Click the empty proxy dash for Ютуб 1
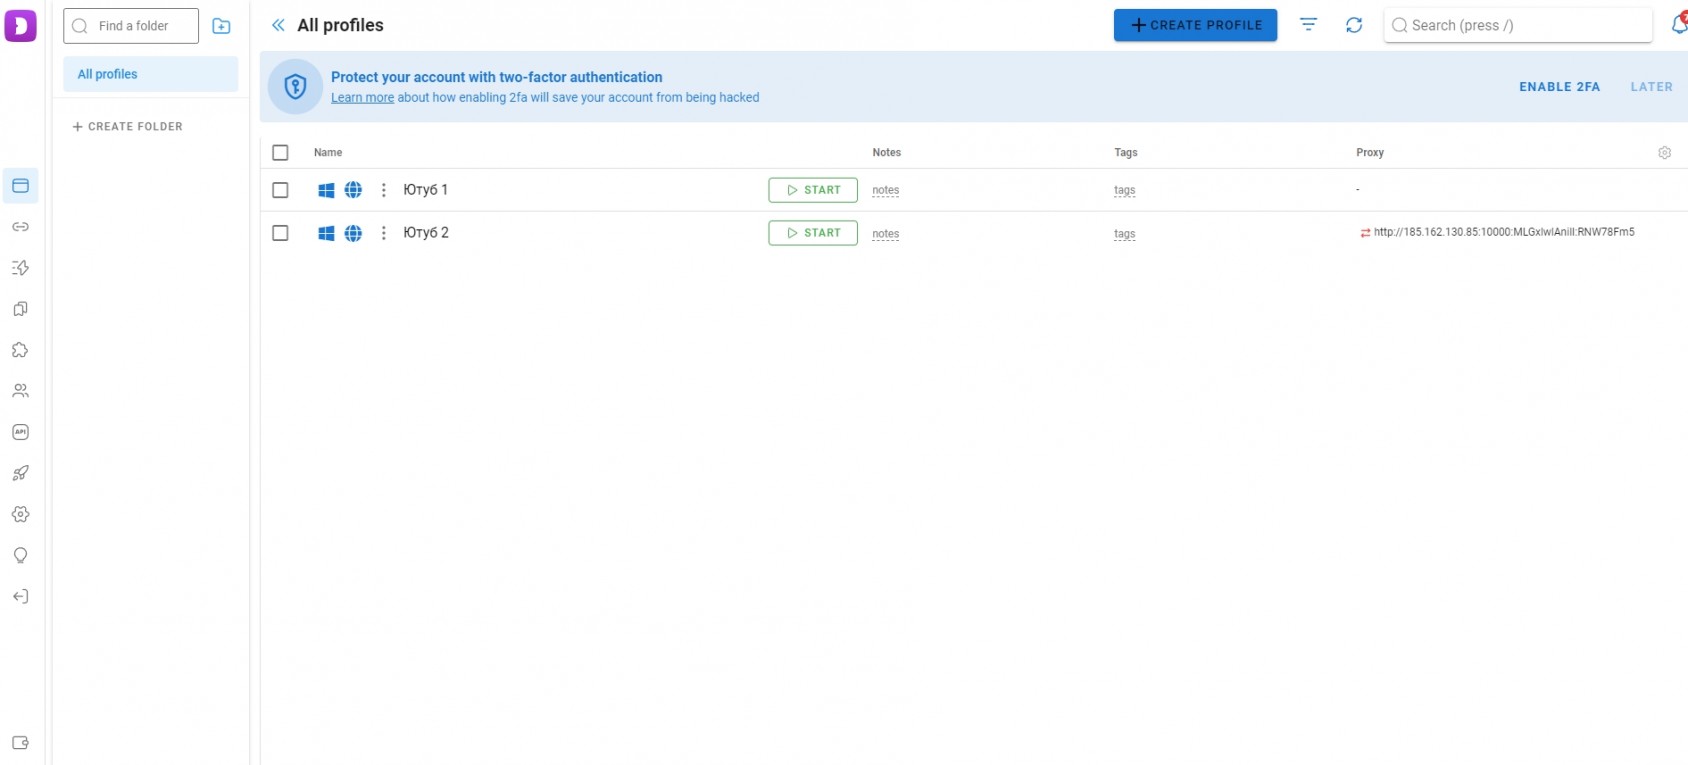This screenshot has width=1688, height=765. (1358, 190)
